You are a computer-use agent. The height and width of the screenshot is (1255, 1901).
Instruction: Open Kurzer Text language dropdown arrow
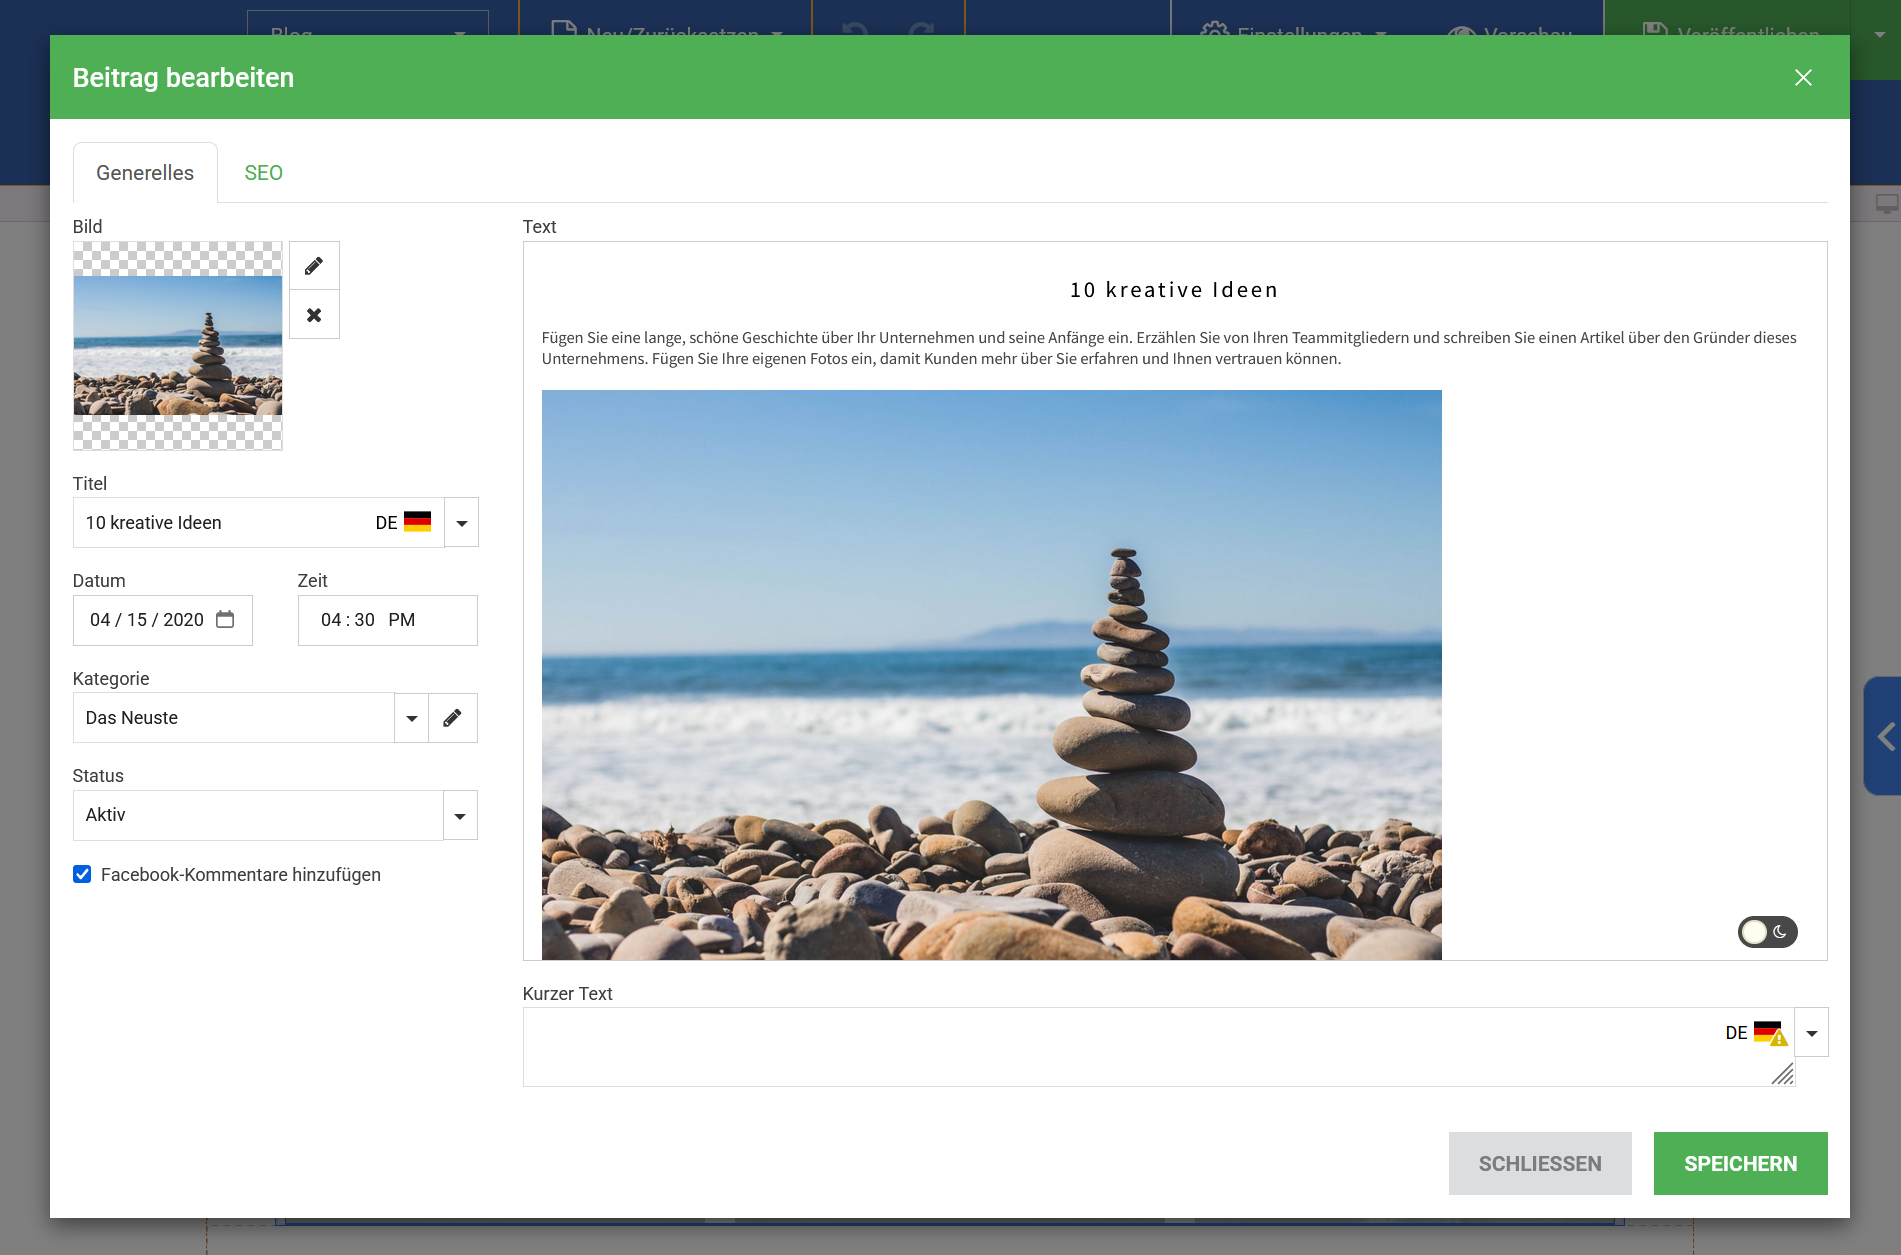coord(1811,1033)
